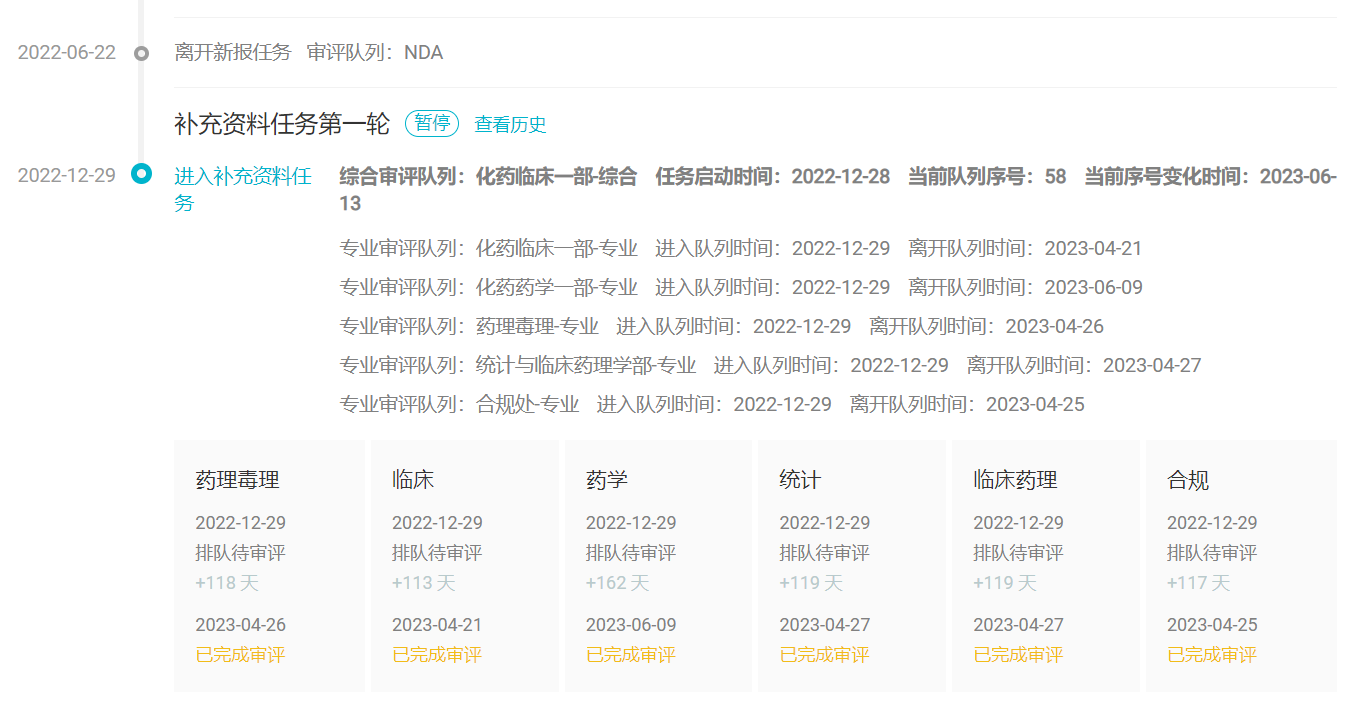Viewport: 1364px width, 715px height.
Task: Select the 合规 review card title
Action: point(1188,480)
